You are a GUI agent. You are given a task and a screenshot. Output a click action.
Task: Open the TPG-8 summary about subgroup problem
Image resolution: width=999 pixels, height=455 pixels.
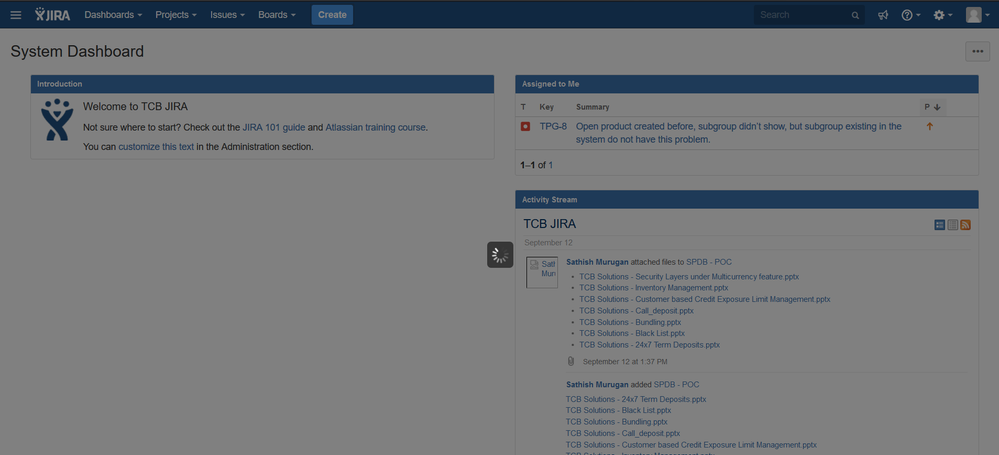(739, 133)
